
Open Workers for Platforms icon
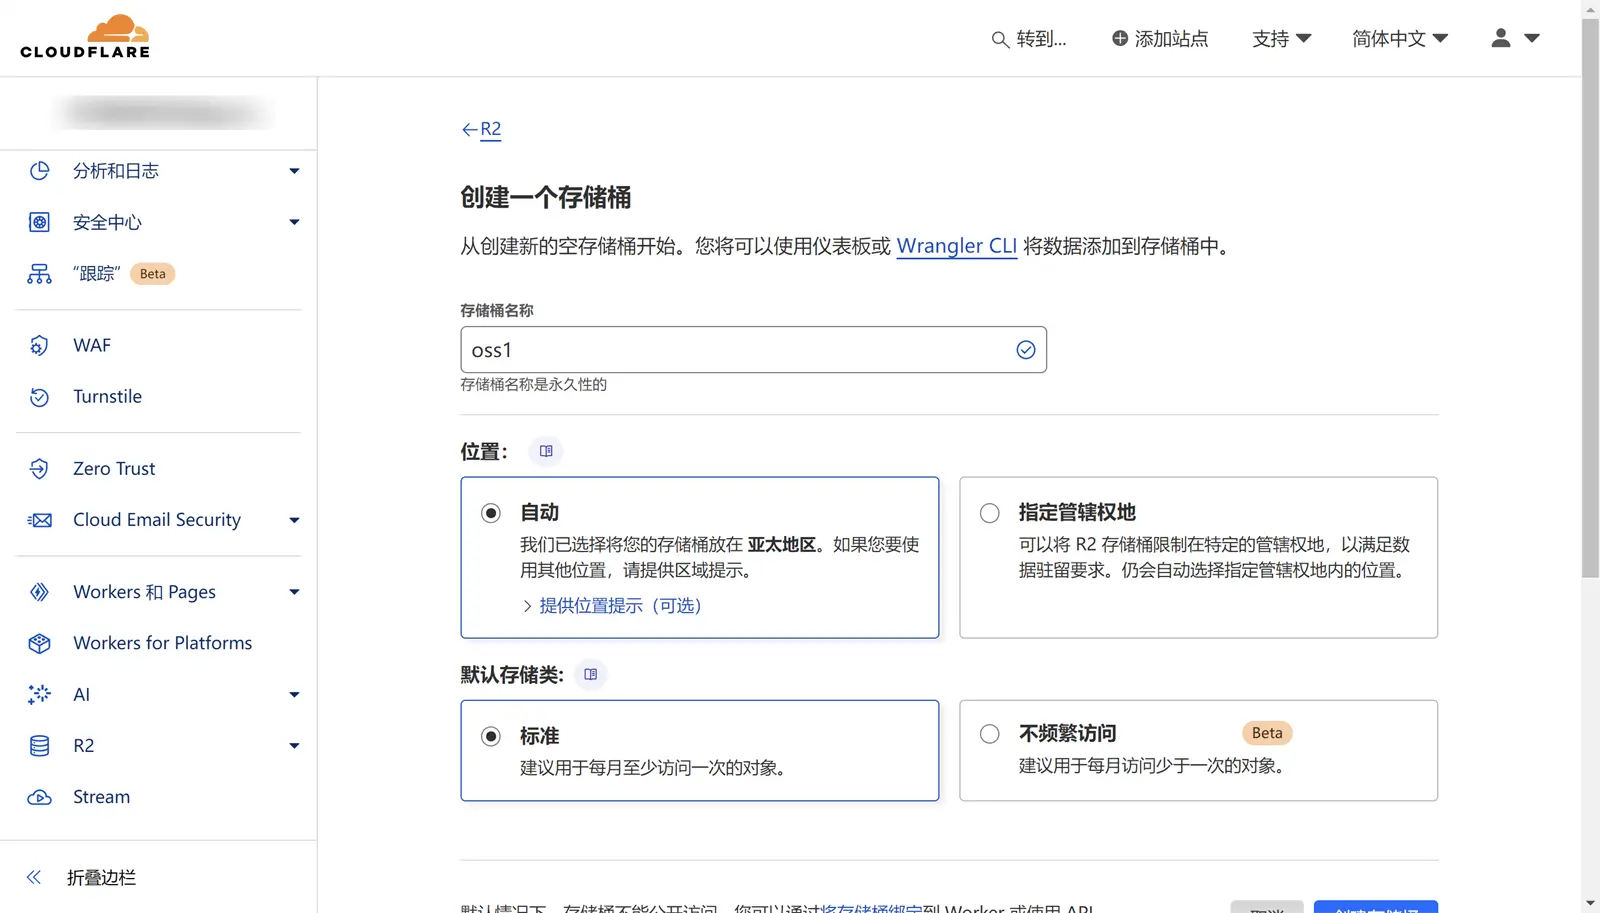pyautogui.click(x=39, y=643)
